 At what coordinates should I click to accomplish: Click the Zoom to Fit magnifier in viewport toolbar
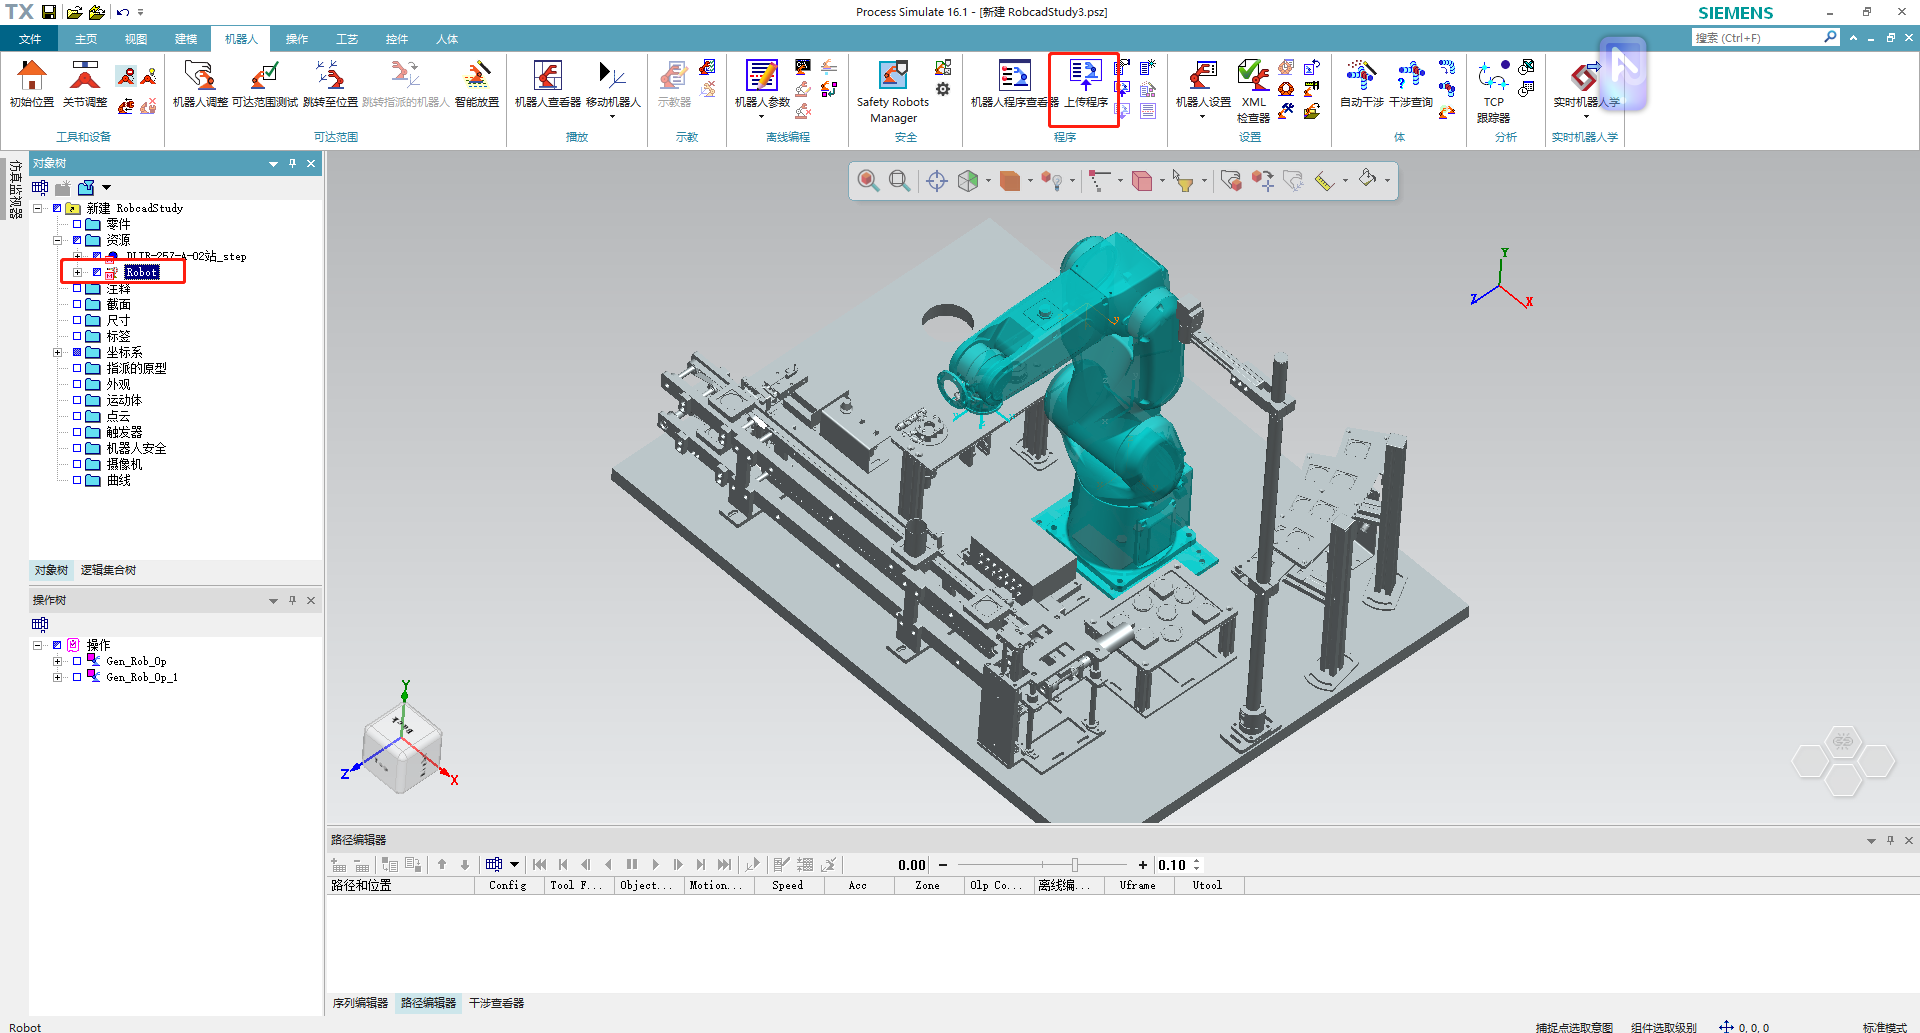coord(868,180)
